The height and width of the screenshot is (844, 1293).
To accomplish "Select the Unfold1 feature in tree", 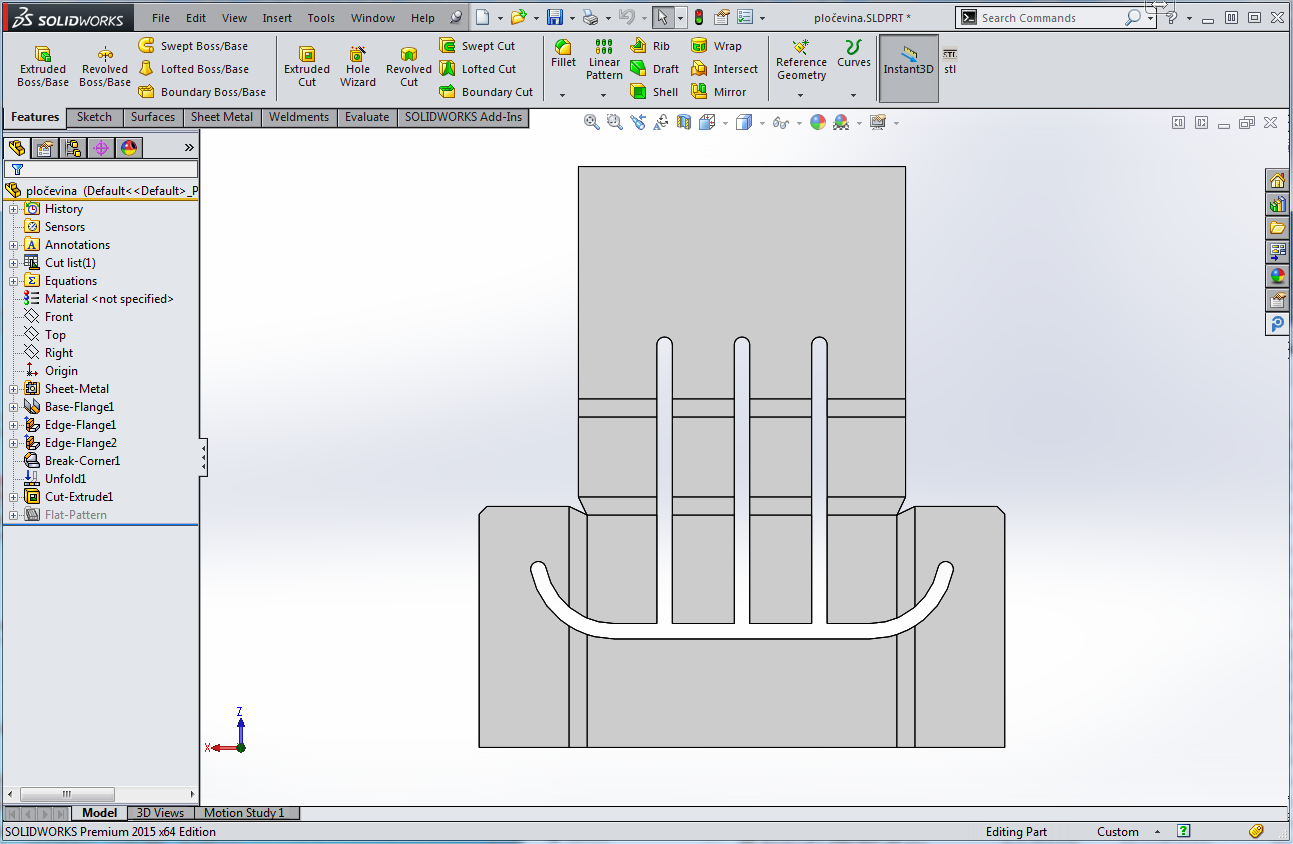I will (x=65, y=479).
